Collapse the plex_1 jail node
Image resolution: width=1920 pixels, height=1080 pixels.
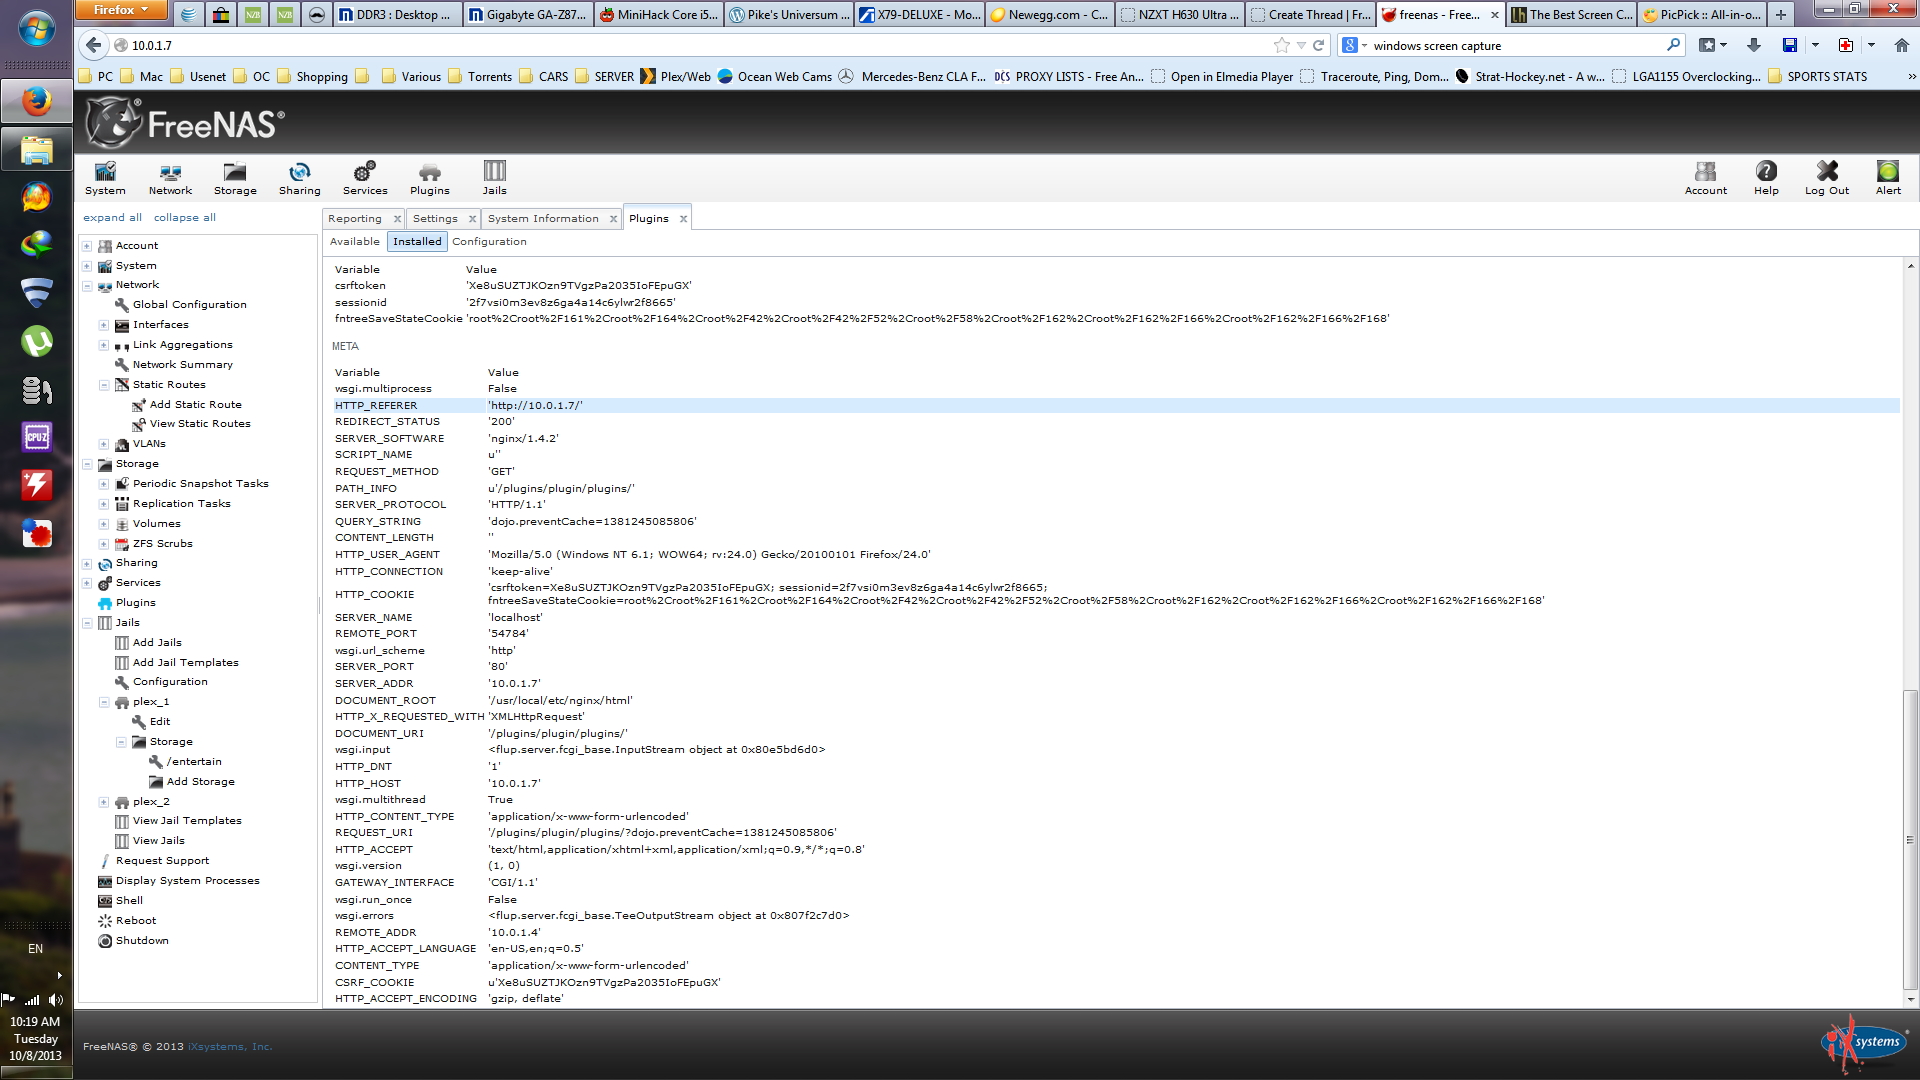104,702
